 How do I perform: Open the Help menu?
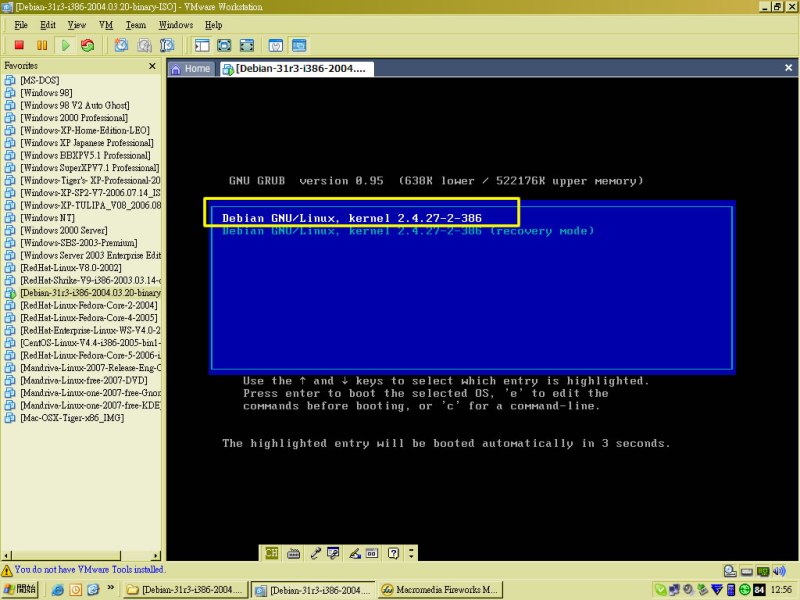tap(213, 25)
